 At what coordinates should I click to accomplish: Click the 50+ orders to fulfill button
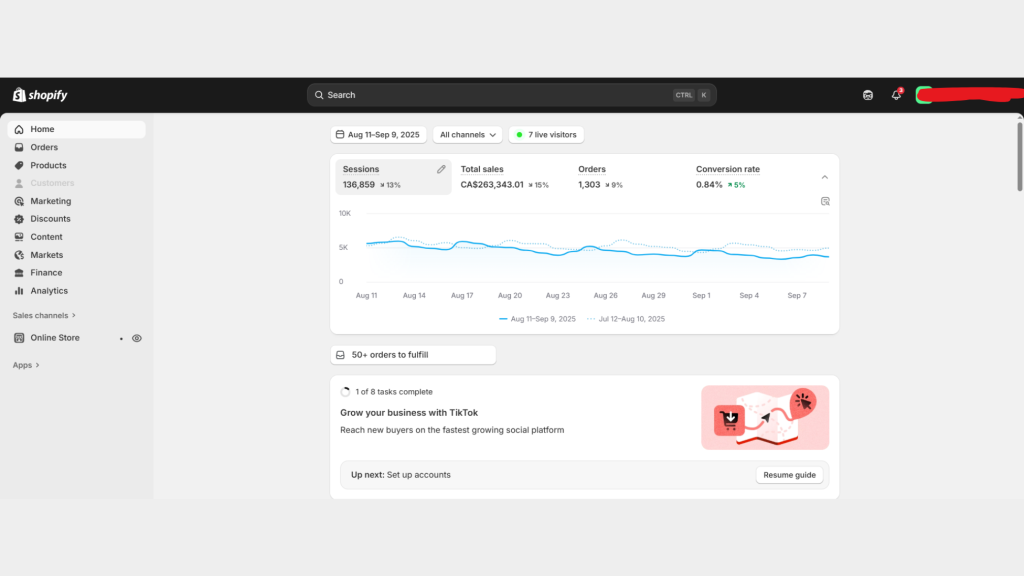coord(413,355)
